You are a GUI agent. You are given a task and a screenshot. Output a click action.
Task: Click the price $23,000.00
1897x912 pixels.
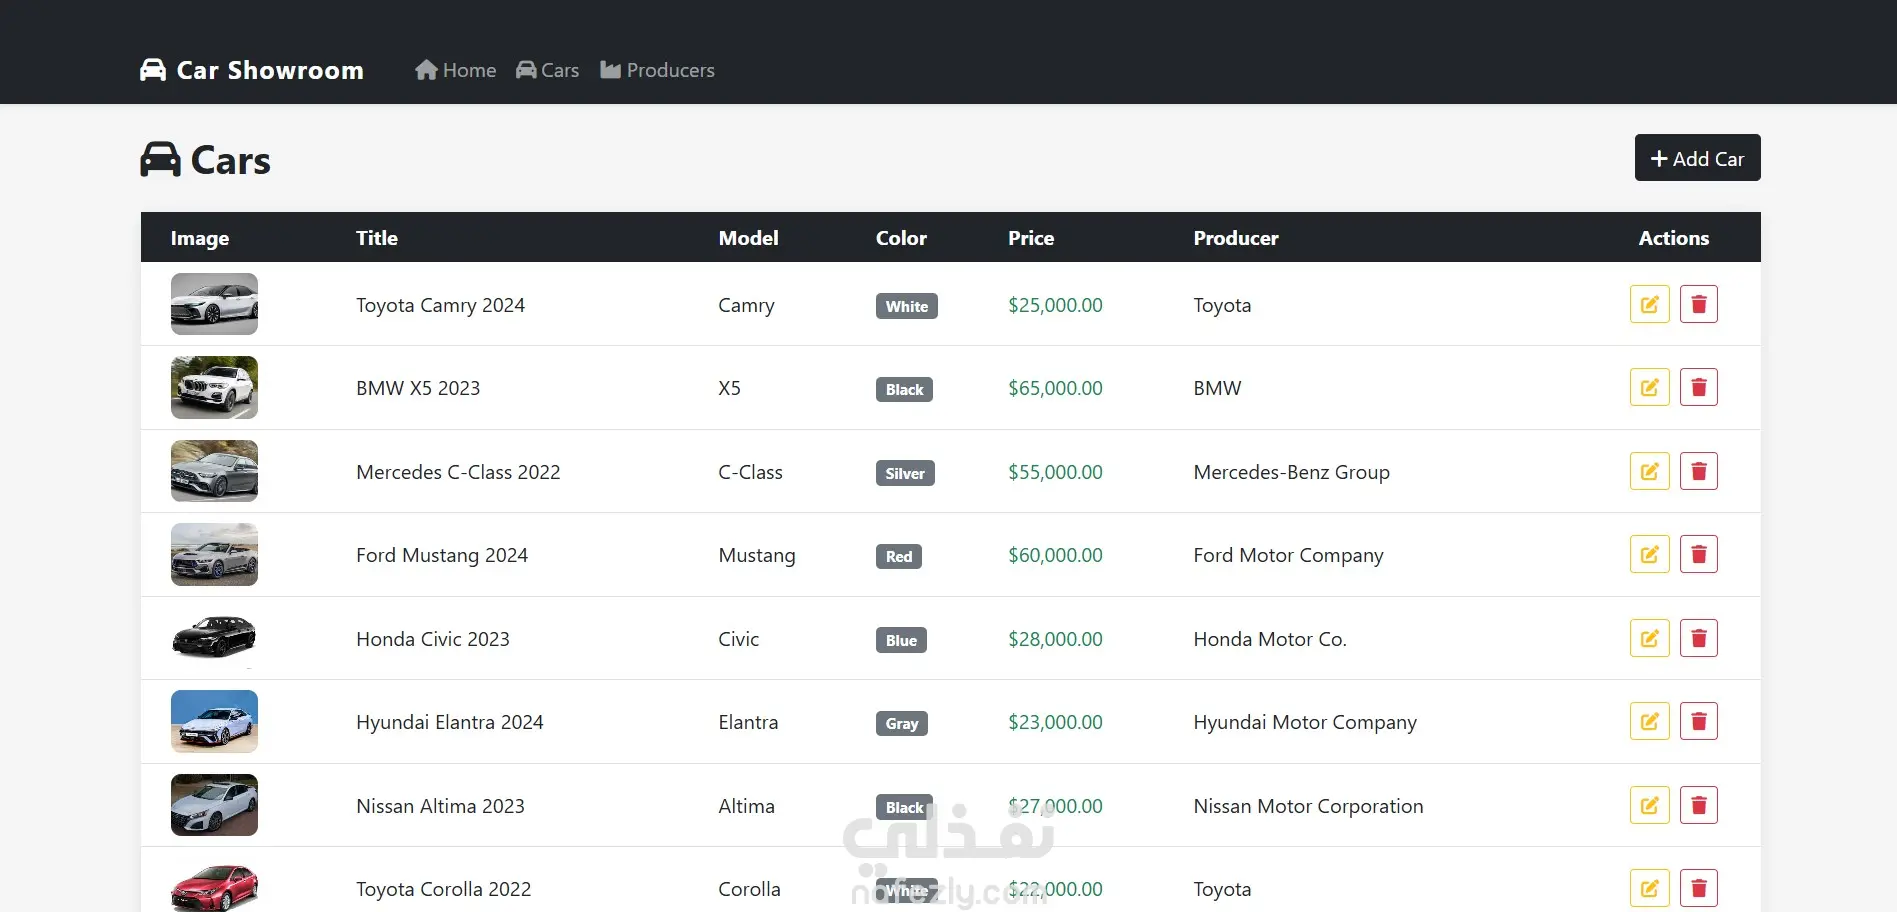1055,722
